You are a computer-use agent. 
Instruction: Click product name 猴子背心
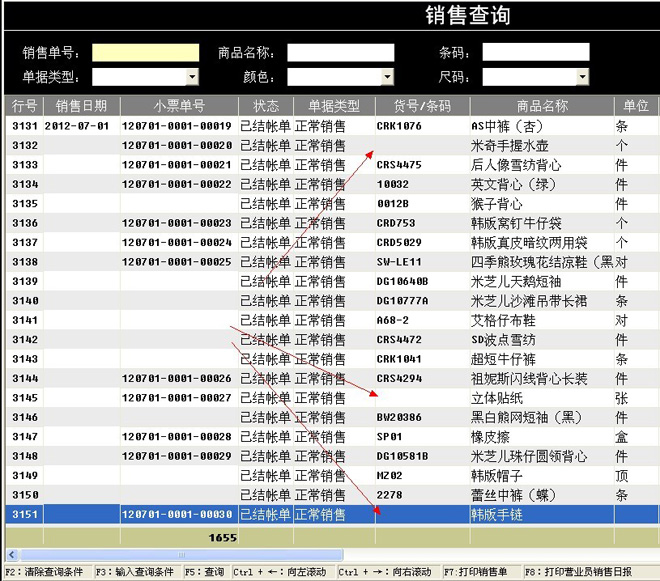tap(497, 204)
